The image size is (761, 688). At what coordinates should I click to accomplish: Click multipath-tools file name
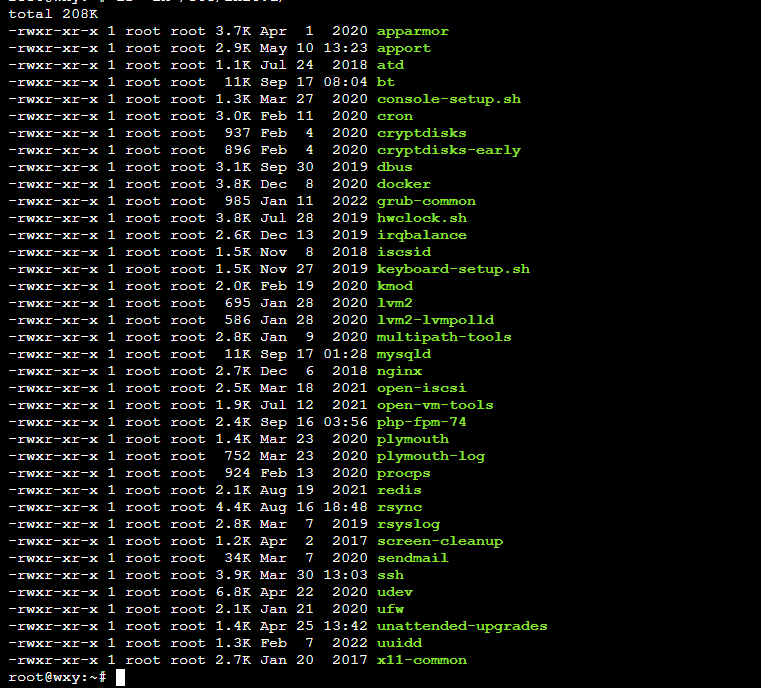click(x=444, y=337)
